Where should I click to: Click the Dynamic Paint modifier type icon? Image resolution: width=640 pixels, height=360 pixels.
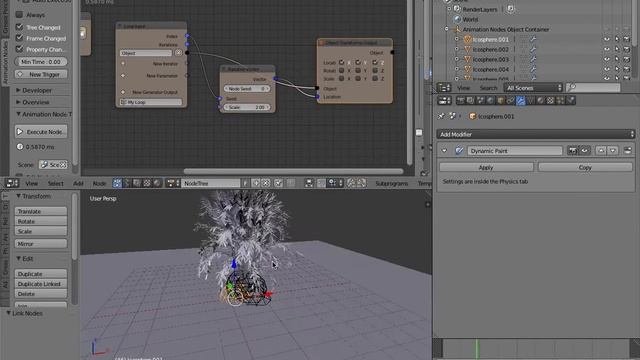click(x=459, y=151)
